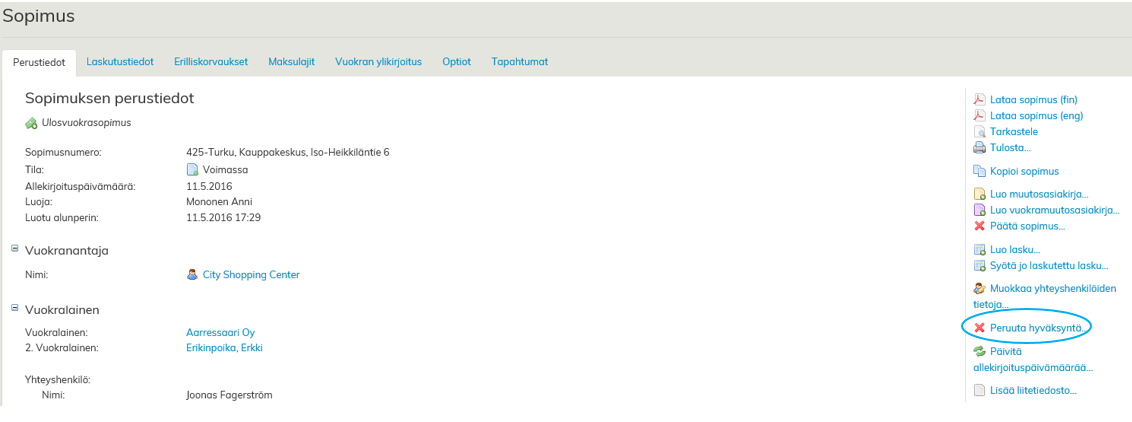Click the green icon beside Päivitä allekirjoituspäivämäärää

[980, 351]
